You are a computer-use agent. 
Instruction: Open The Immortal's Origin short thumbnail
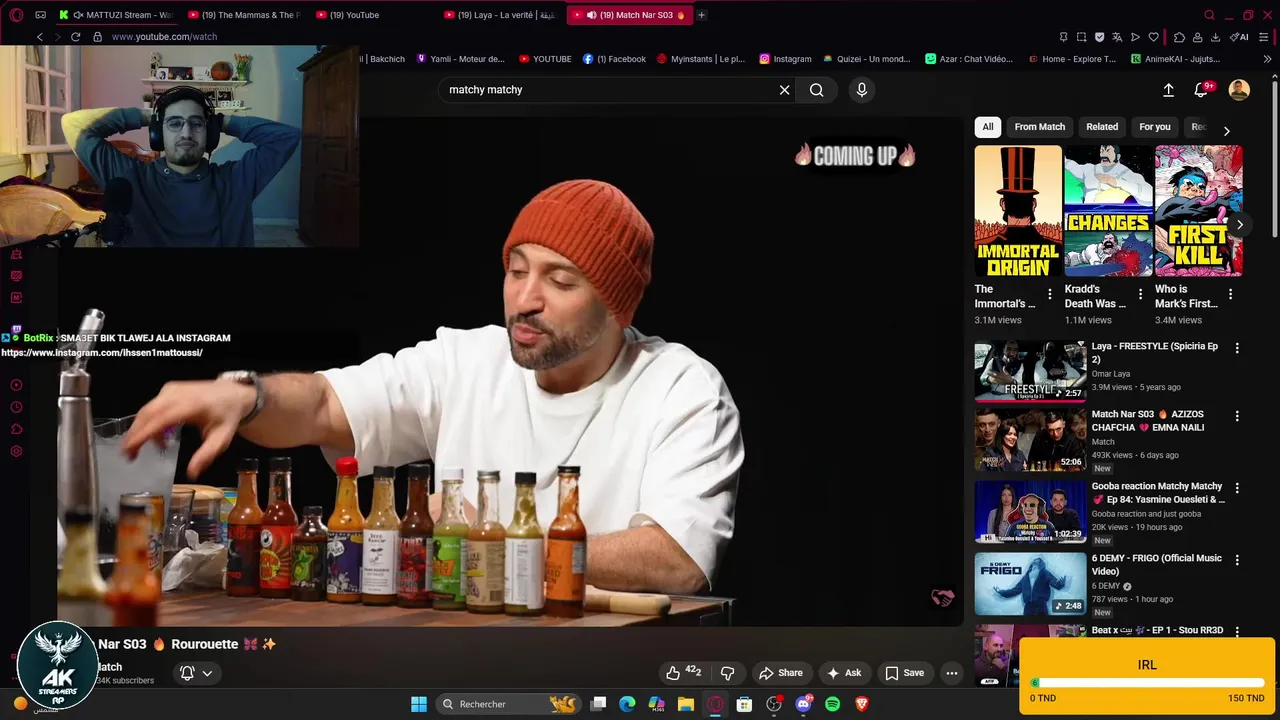pos(1018,211)
